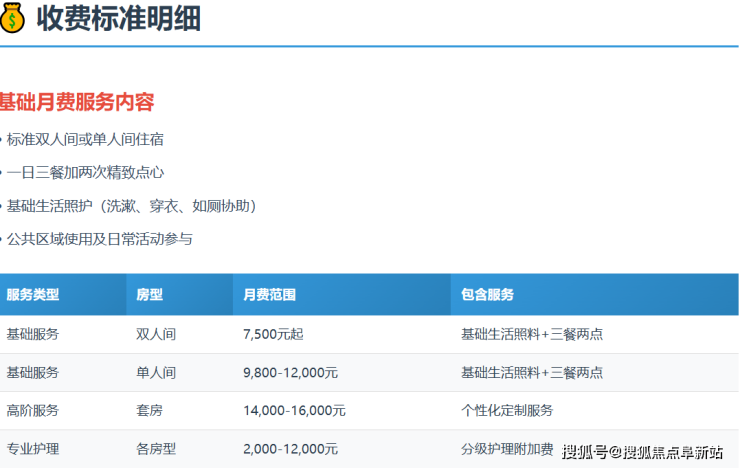Click the 包含服务 column header
The height and width of the screenshot is (468, 740).
(x=487, y=295)
